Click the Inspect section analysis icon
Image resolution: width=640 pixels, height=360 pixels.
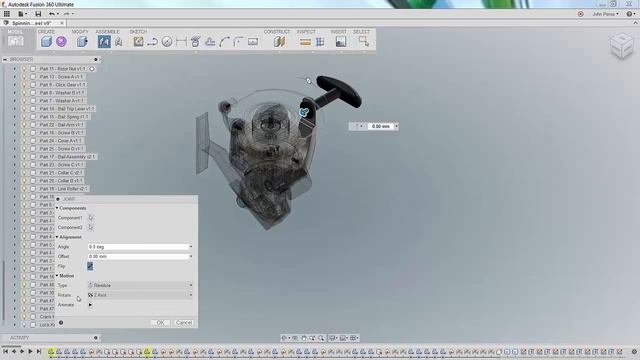coord(320,41)
